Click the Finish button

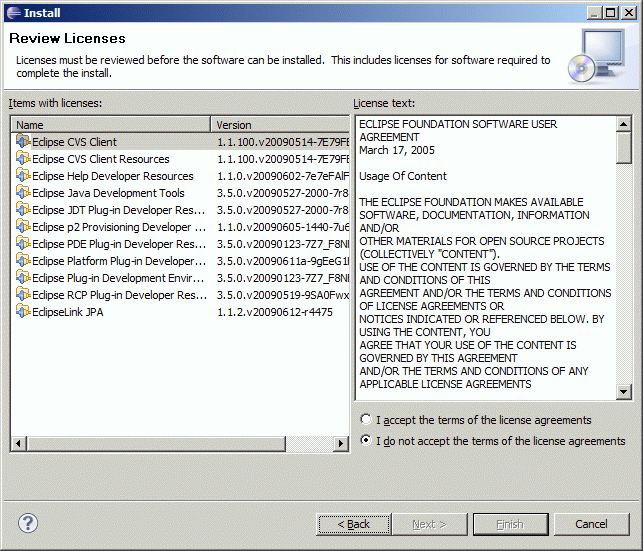[511, 524]
